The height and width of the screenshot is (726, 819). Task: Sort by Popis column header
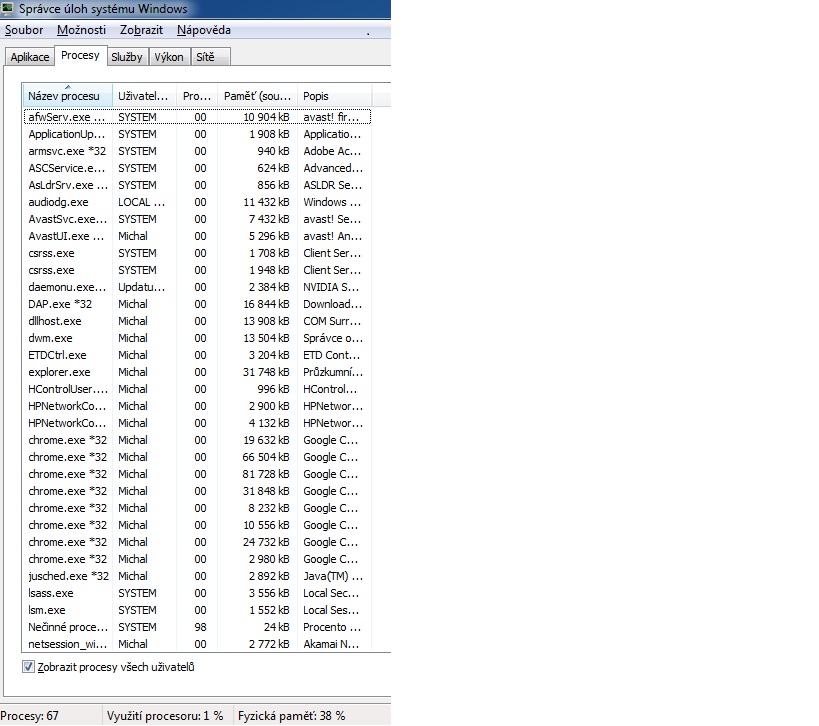click(334, 96)
